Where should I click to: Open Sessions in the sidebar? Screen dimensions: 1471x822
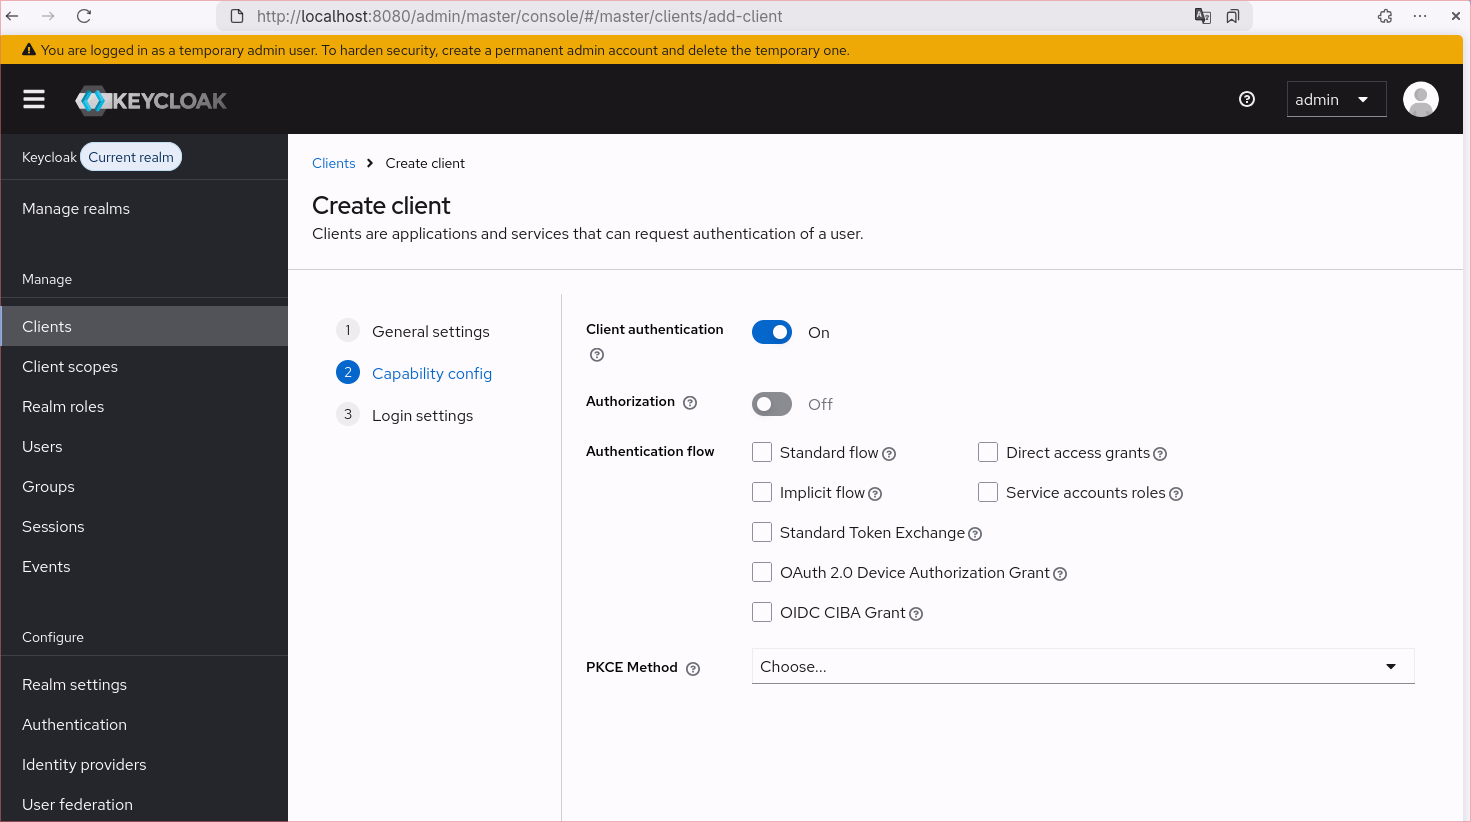pyautogui.click(x=144, y=526)
